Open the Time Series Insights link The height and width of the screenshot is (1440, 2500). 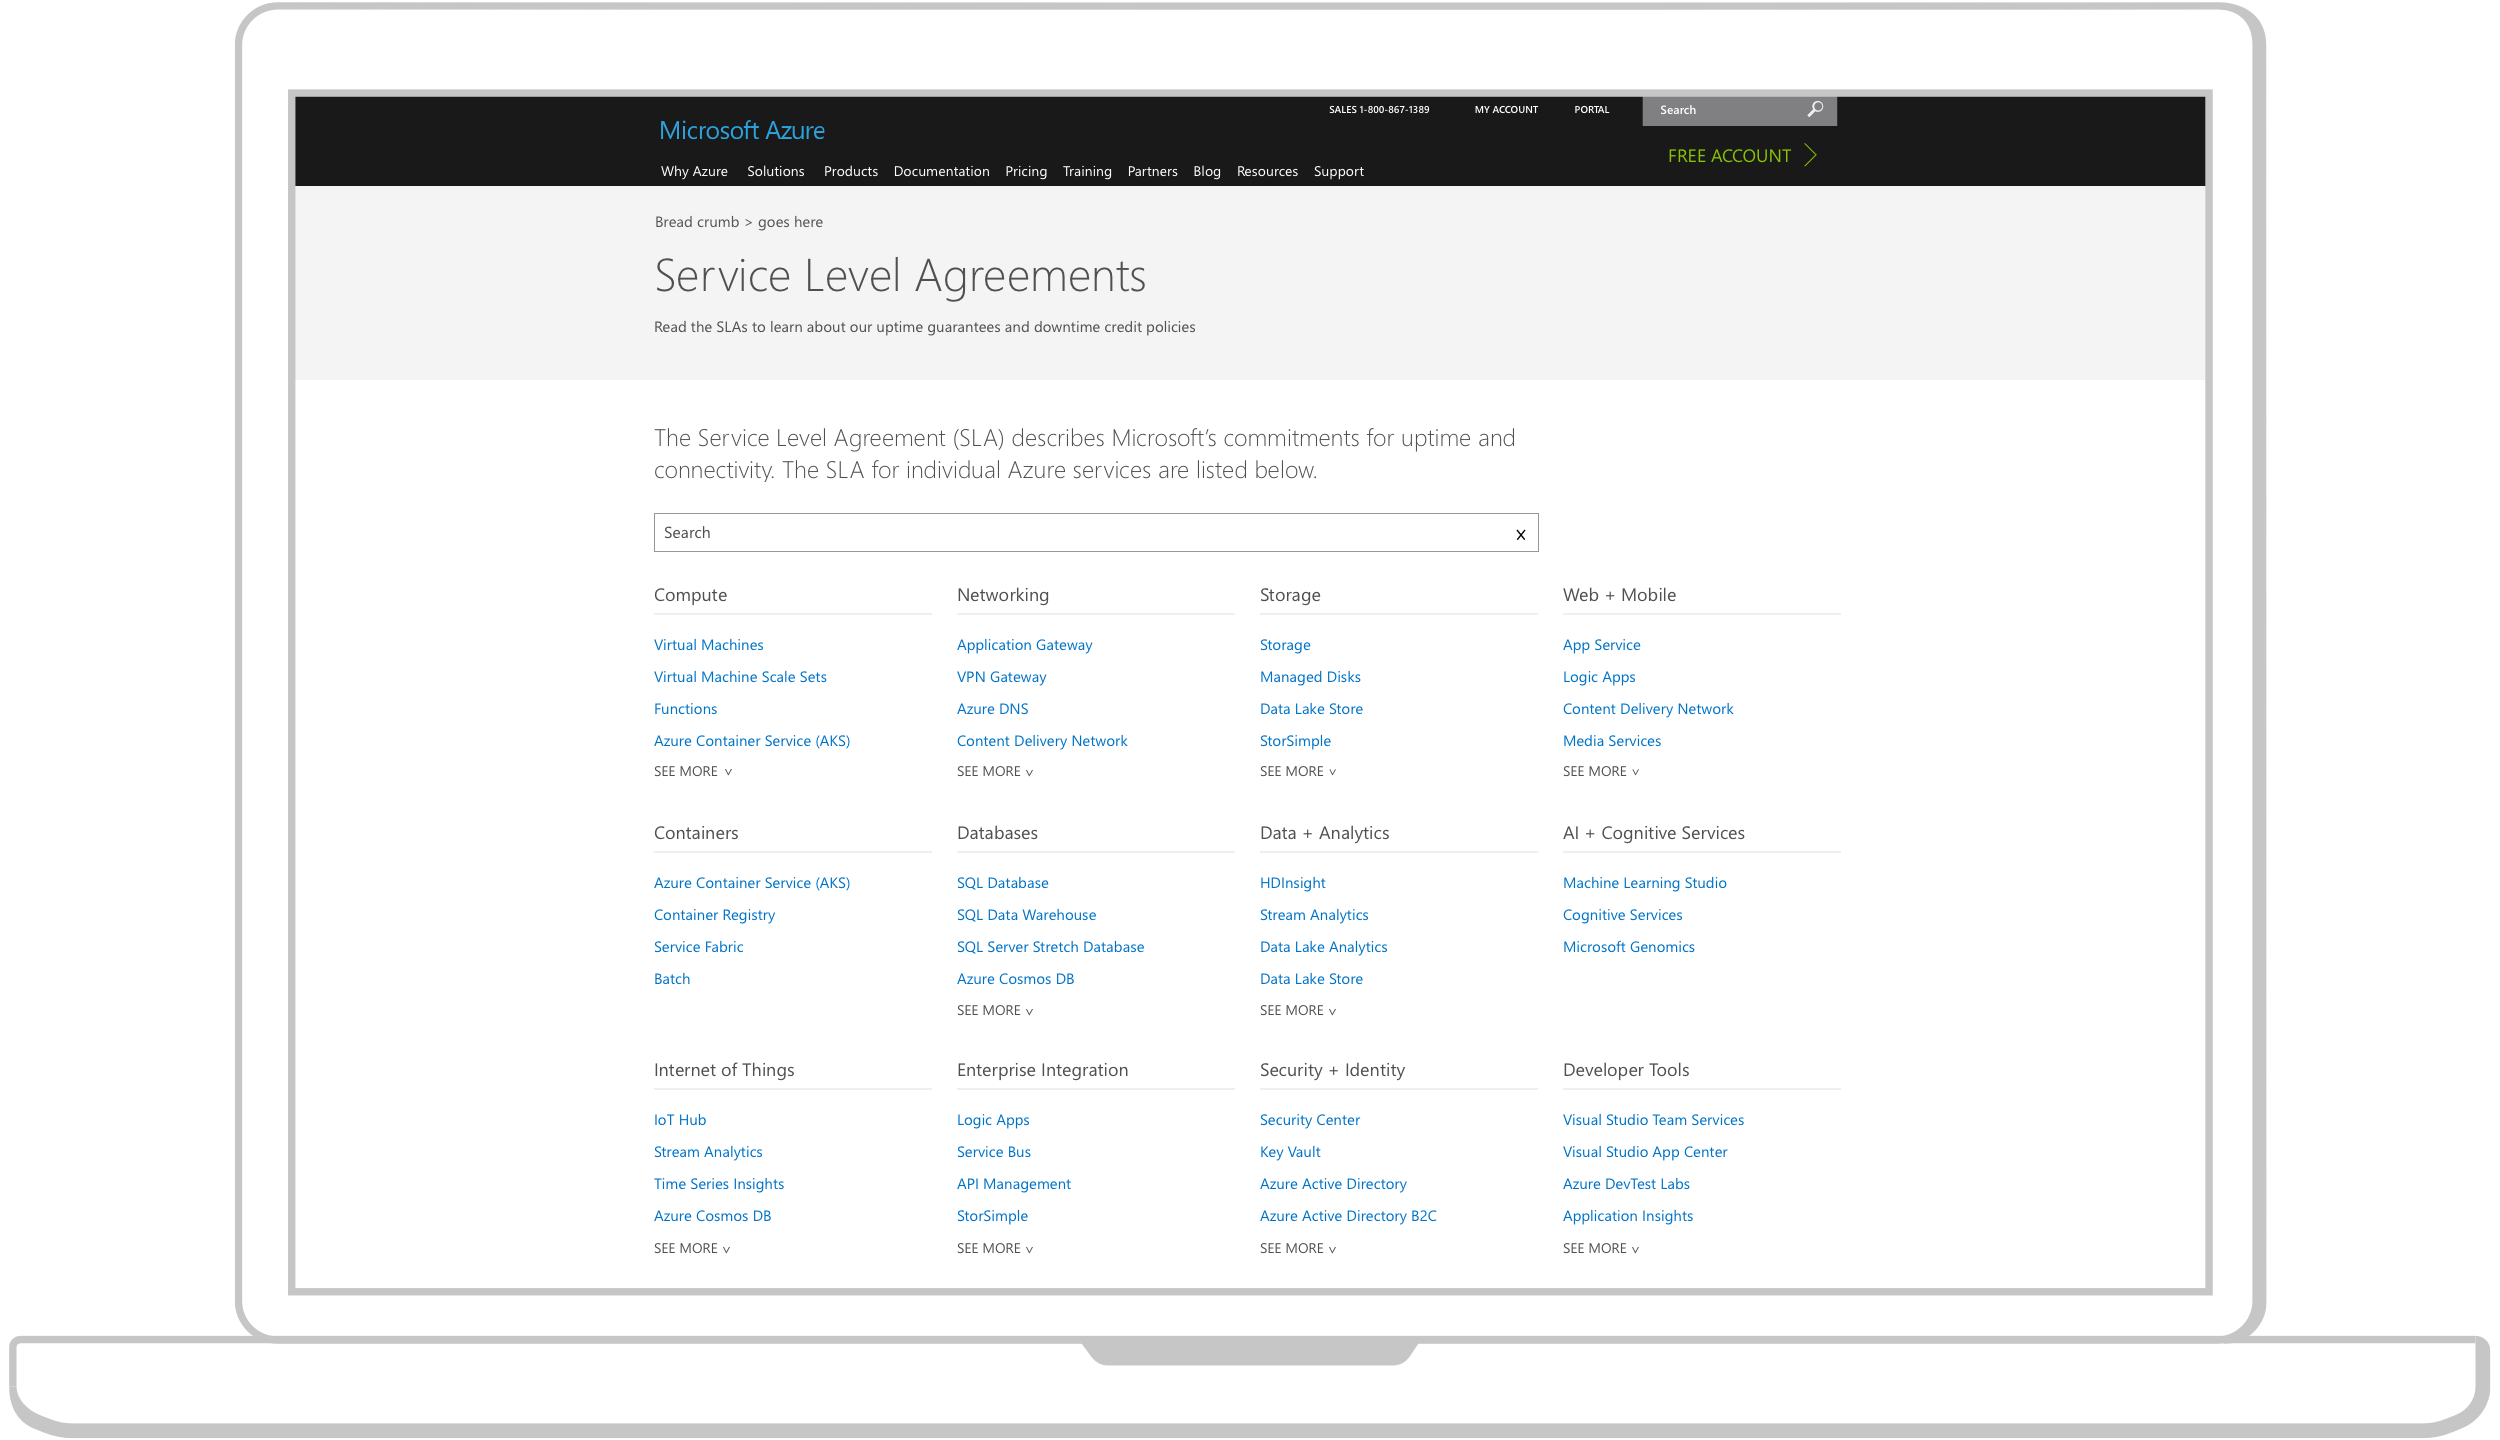(x=719, y=1184)
